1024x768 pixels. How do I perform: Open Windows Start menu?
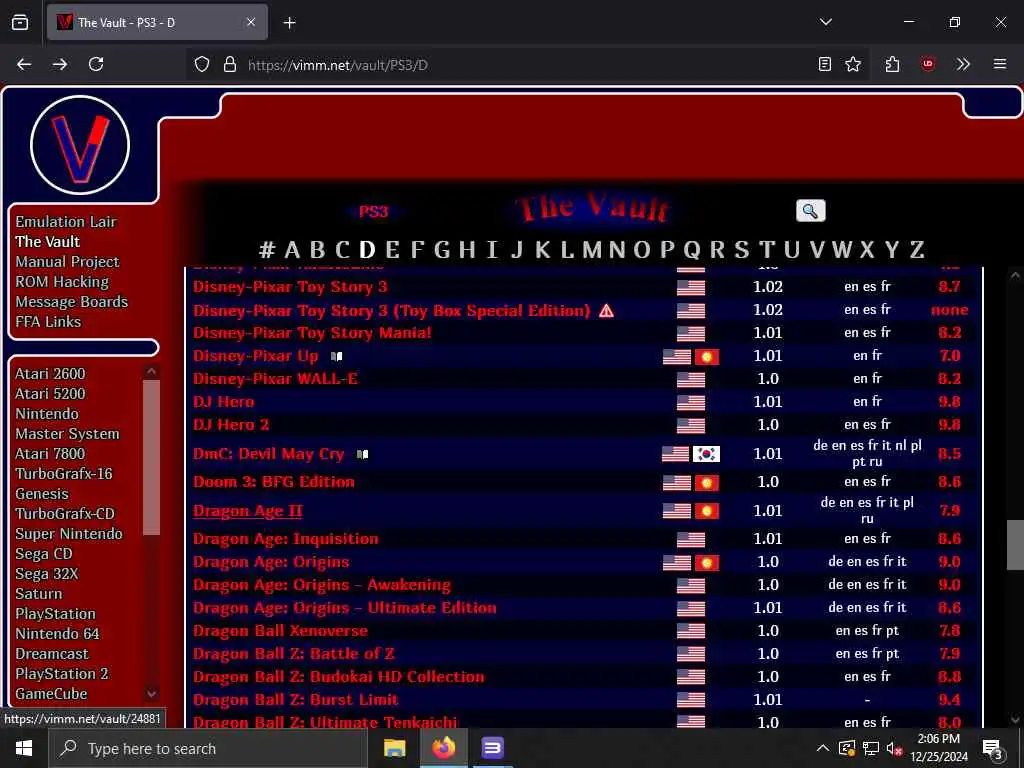[x=24, y=748]
